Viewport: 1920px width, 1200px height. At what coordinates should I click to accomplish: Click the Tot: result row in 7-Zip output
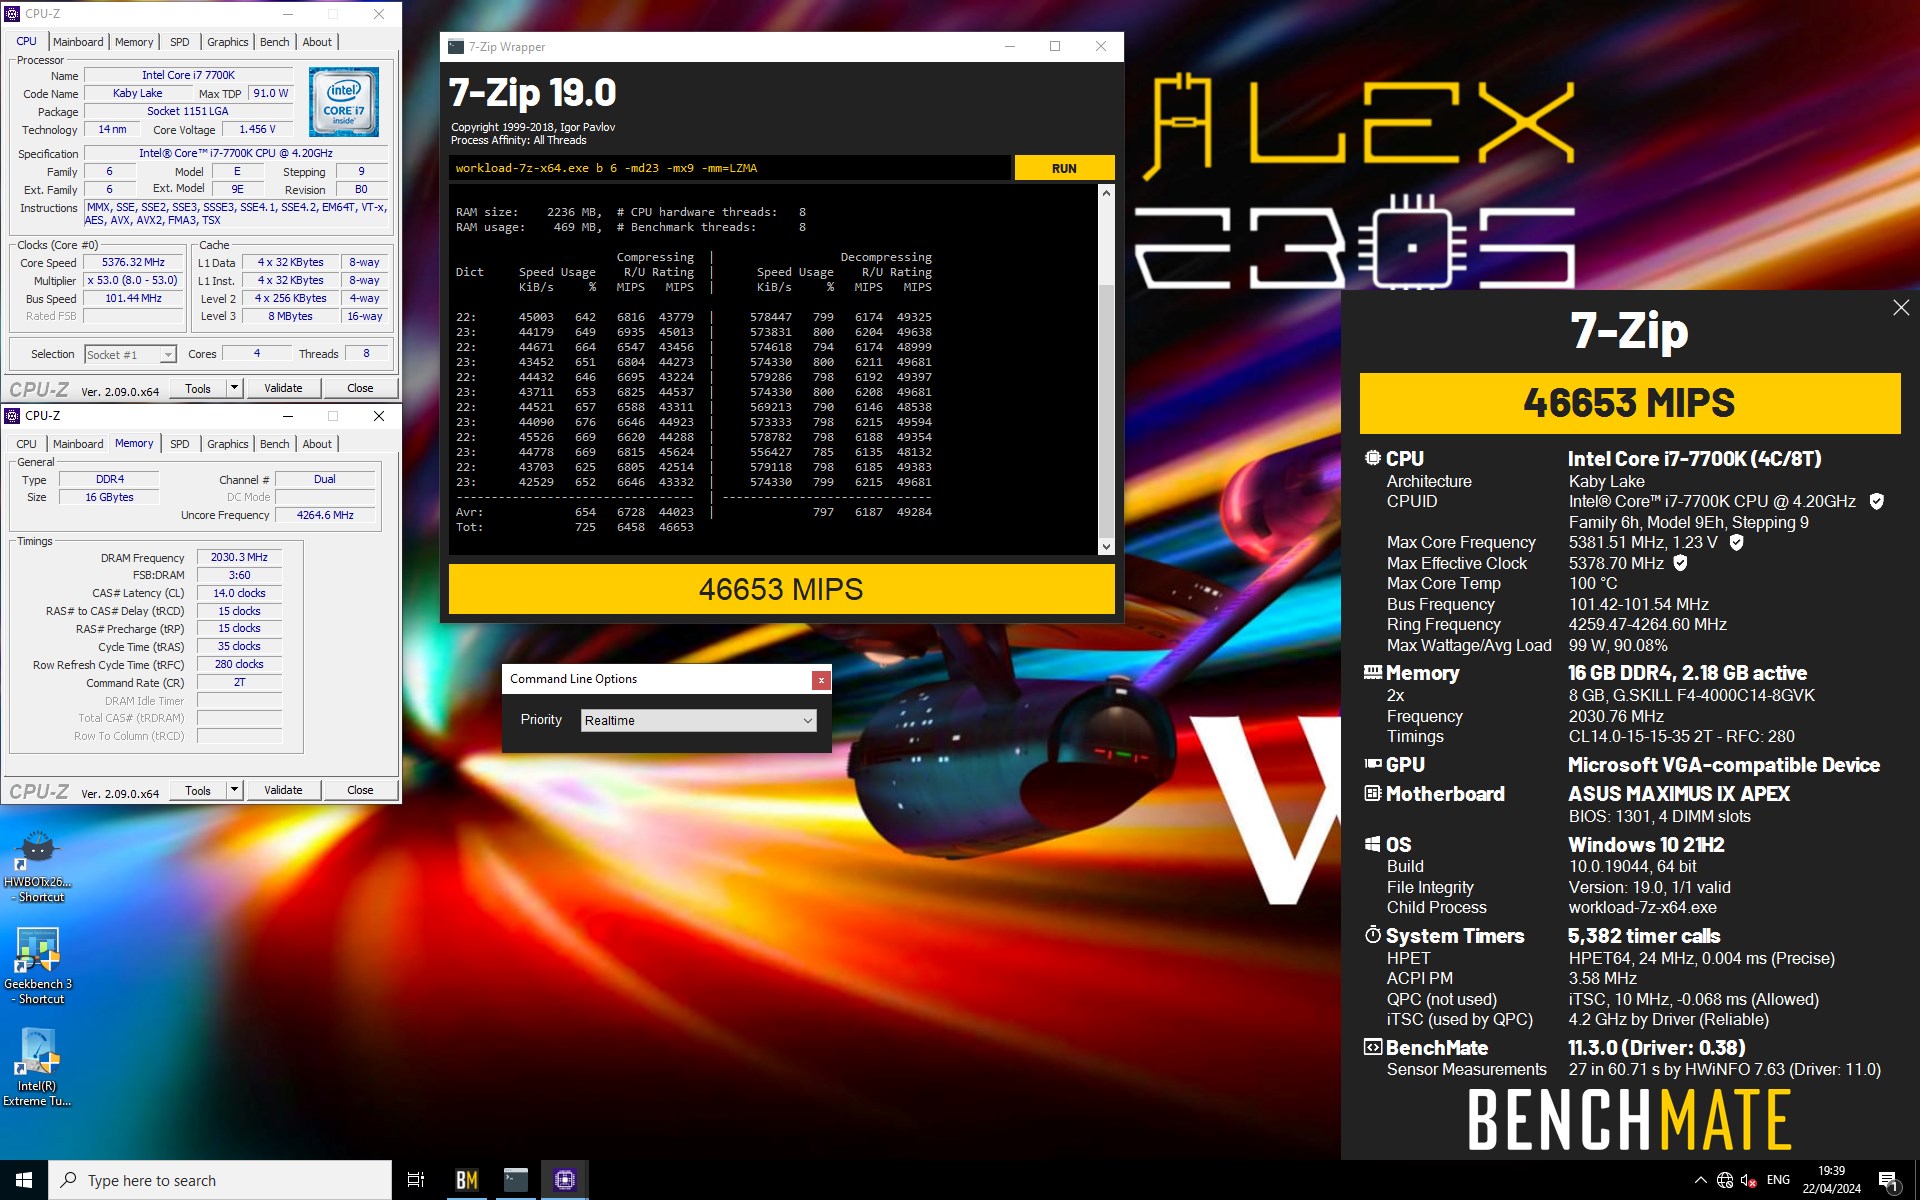pos(576,527)
